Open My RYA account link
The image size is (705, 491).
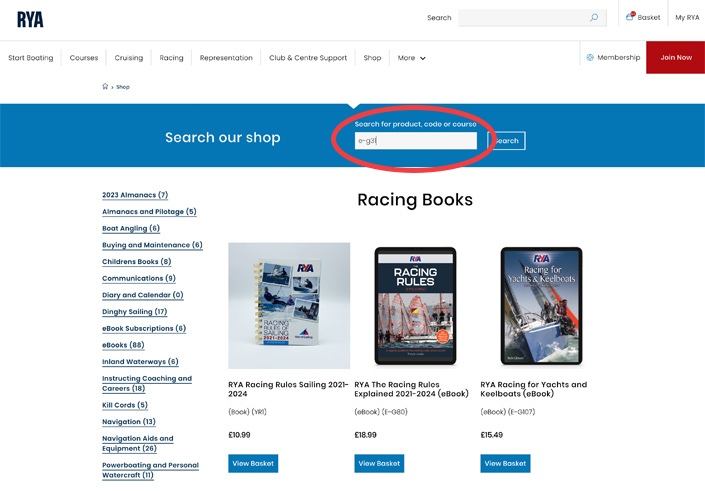(687, 18)
